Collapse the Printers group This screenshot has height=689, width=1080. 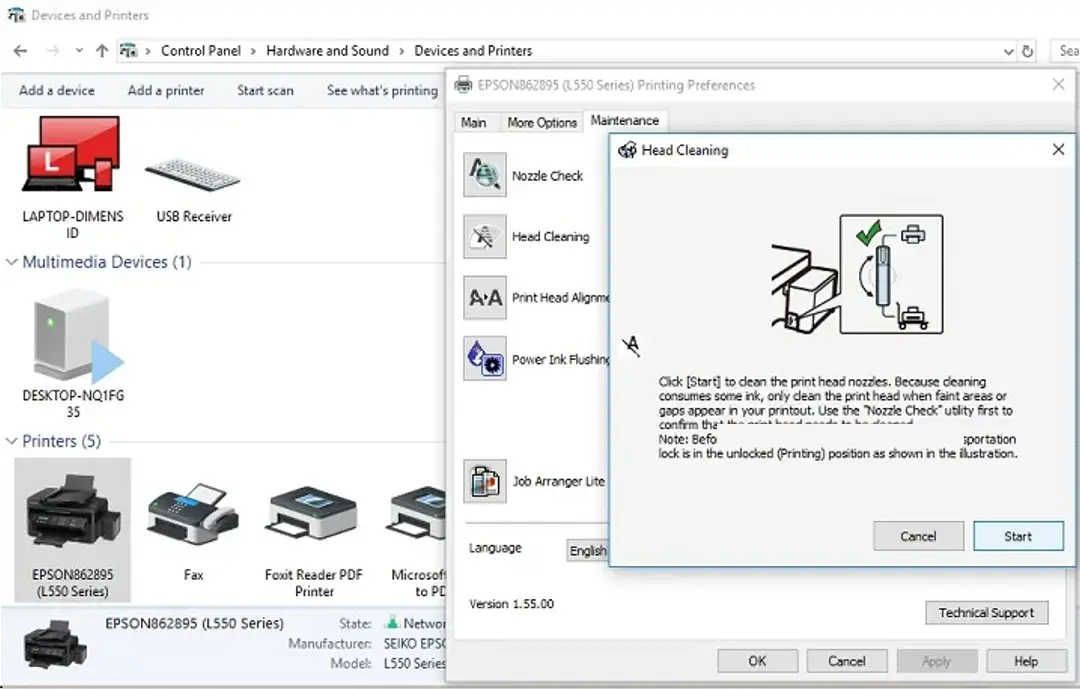coord(11,441)
